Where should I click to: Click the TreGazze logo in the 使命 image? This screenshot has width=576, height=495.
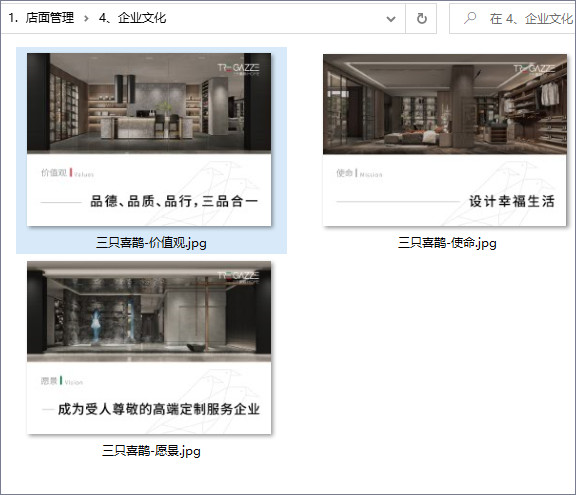(534, 69)
